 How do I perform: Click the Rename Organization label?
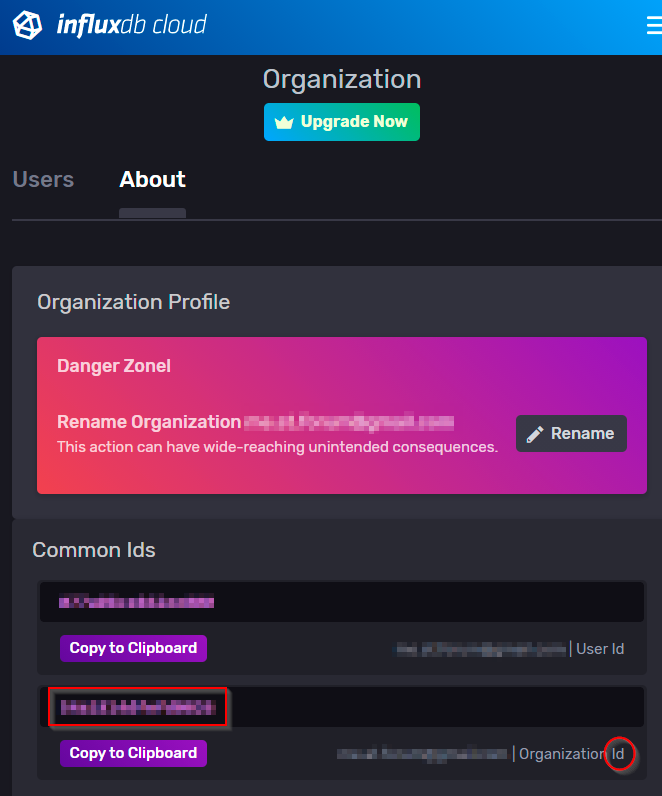pos(149,422)
